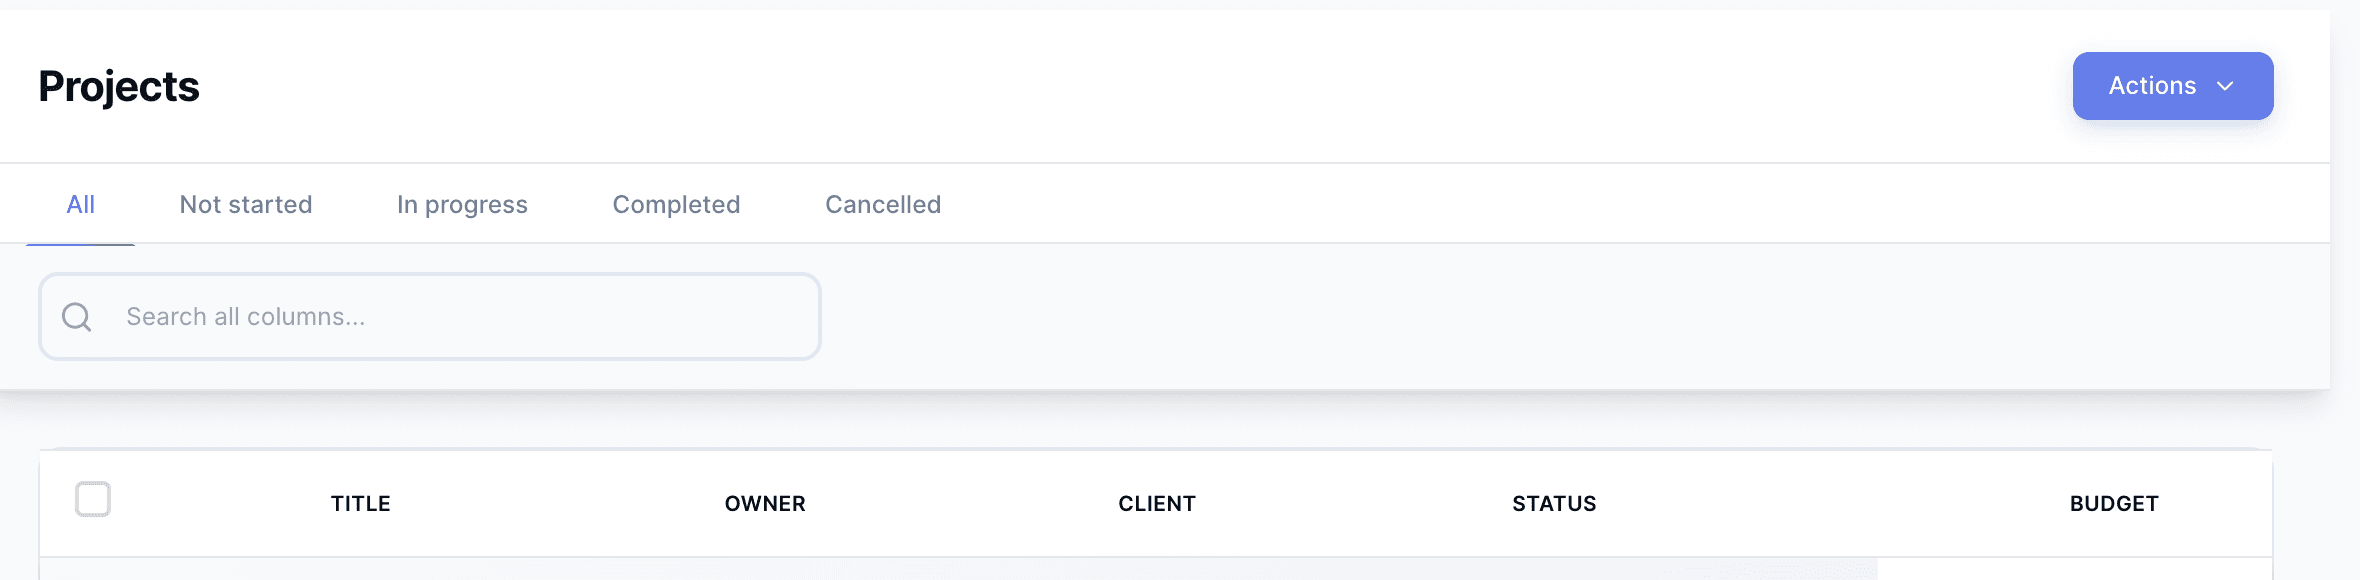Click the down arrow beside Actions label

(x=2225, y=86)
